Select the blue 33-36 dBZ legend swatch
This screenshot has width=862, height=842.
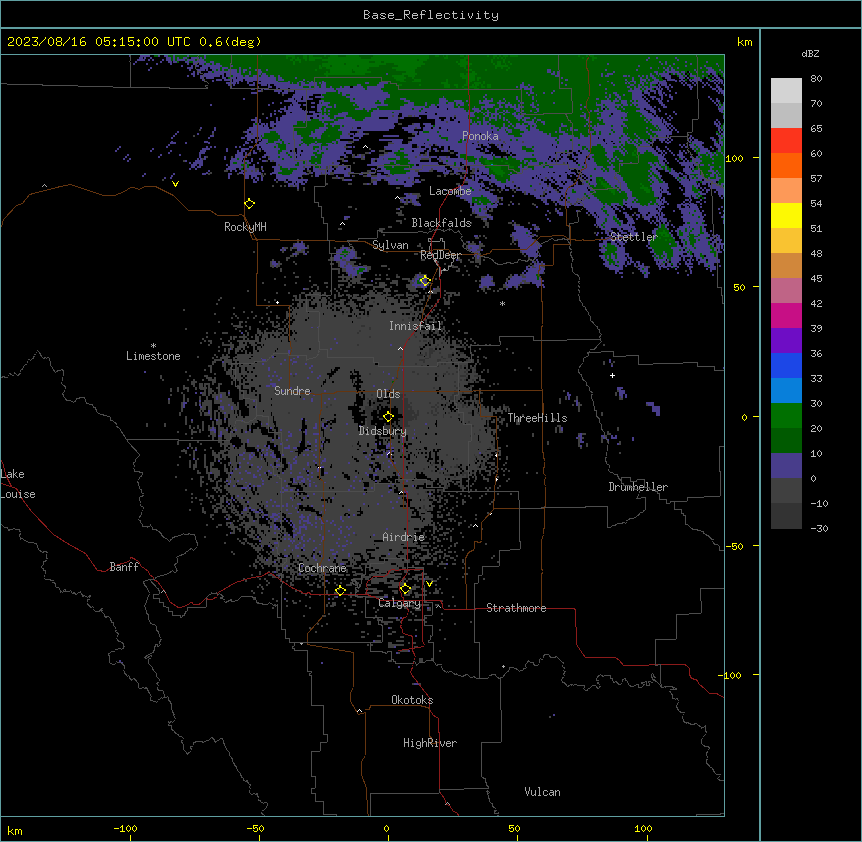click(x=786, y=365)
